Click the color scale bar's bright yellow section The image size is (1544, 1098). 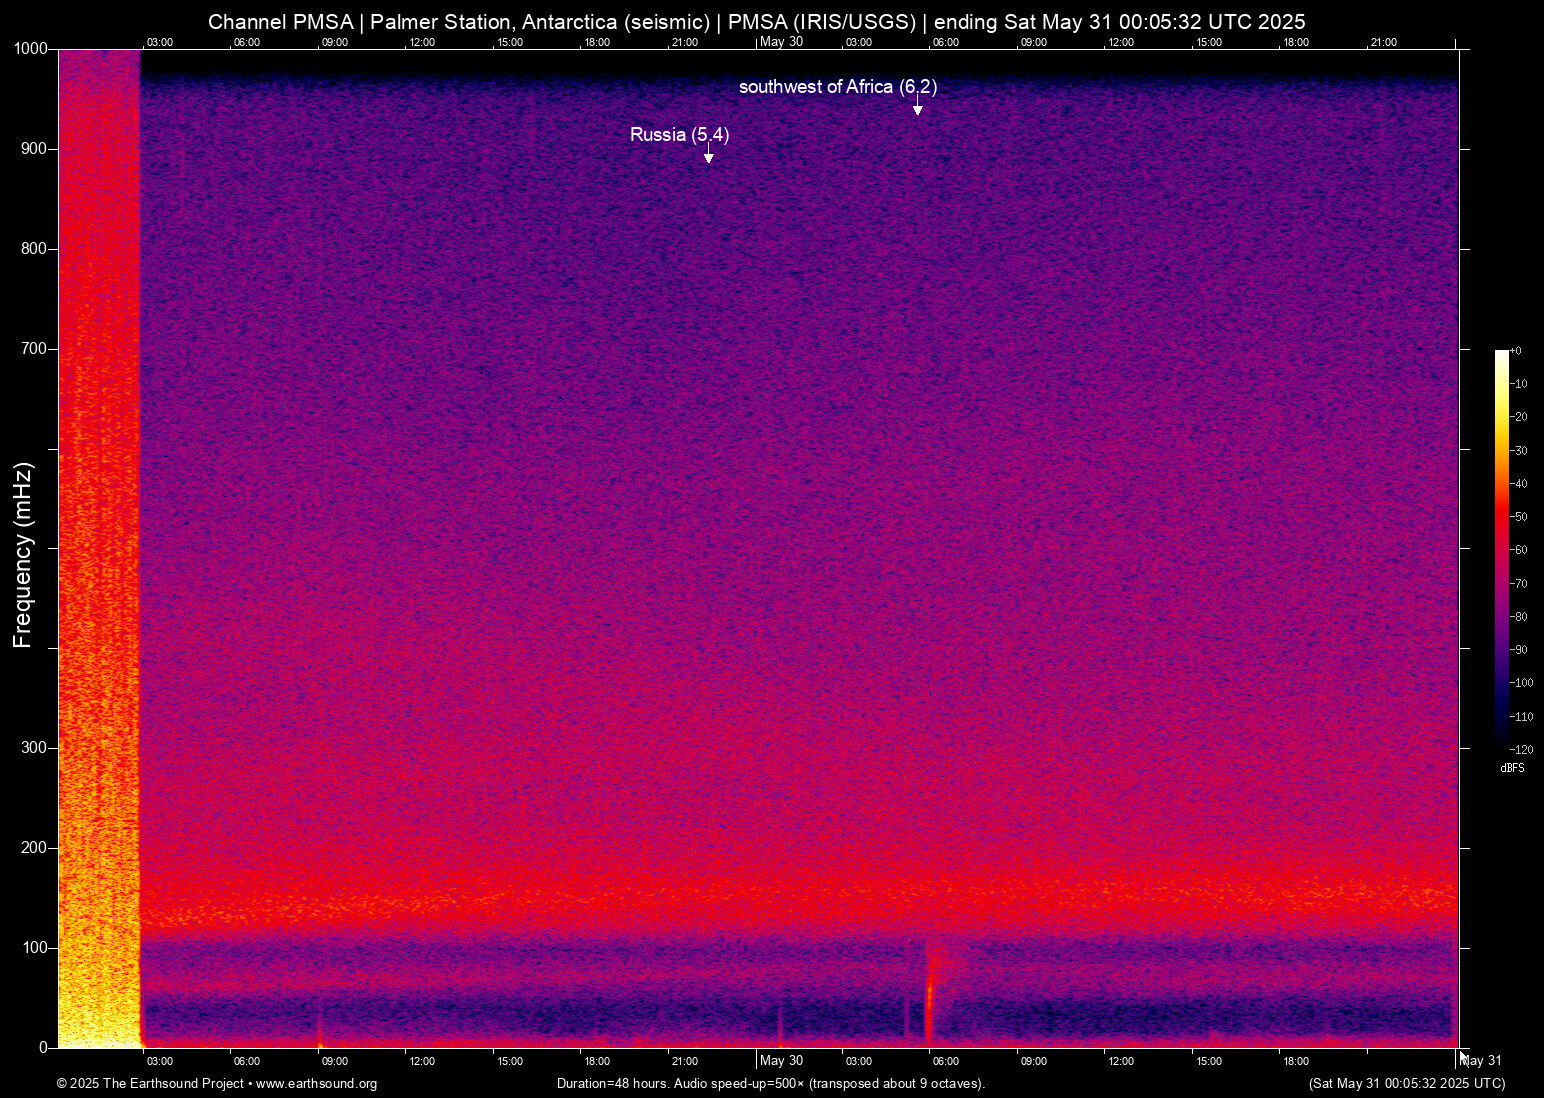click(1501, 400)
